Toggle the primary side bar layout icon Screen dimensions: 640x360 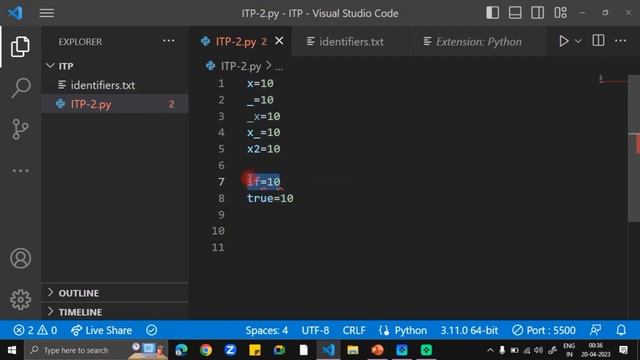pyautogui.click(x=493, y=13)
